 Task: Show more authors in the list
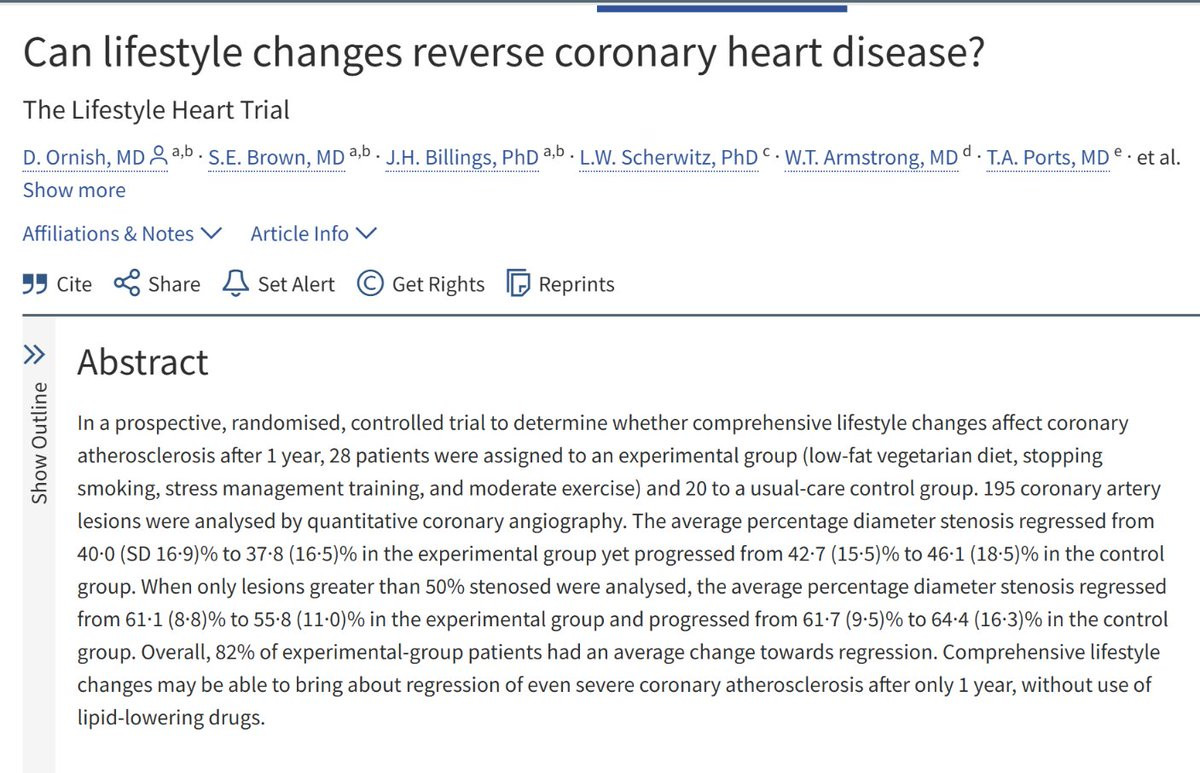(74, 190)
